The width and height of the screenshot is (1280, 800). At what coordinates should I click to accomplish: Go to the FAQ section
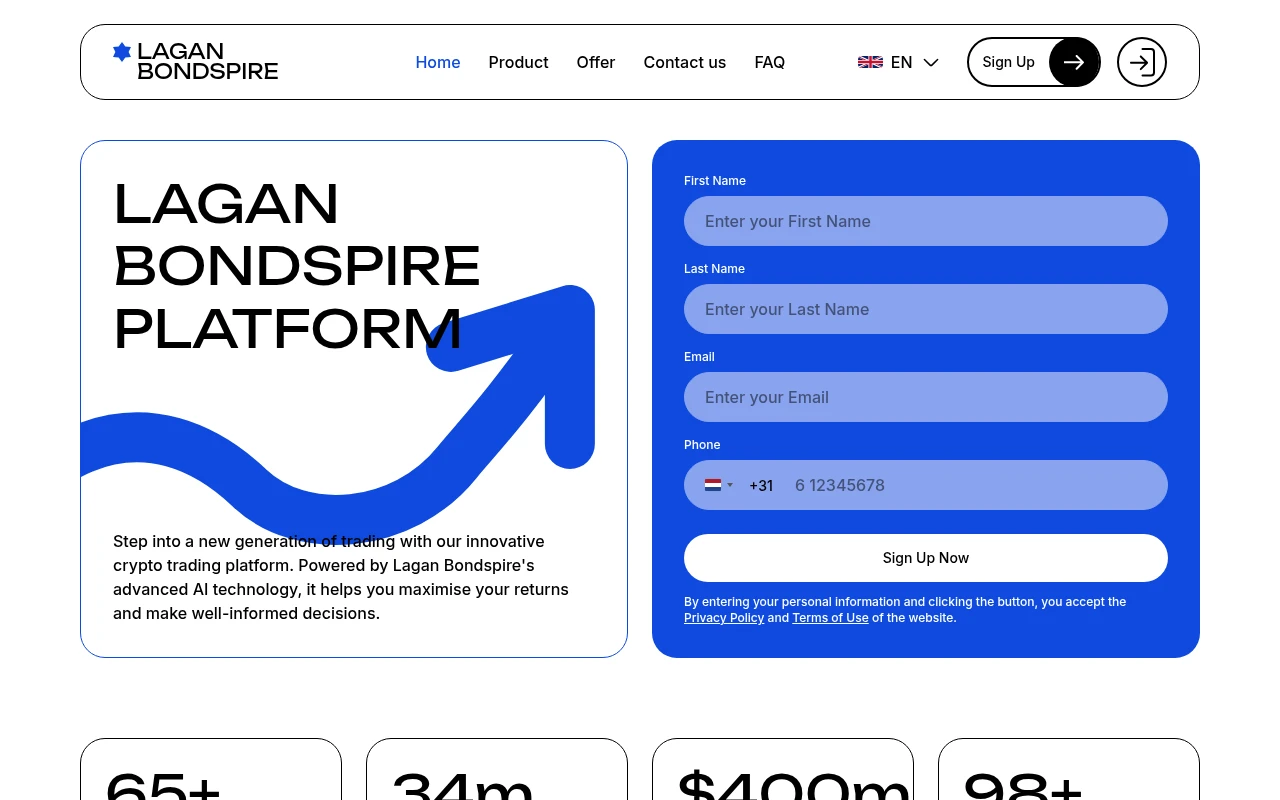[x=769, y=62]
